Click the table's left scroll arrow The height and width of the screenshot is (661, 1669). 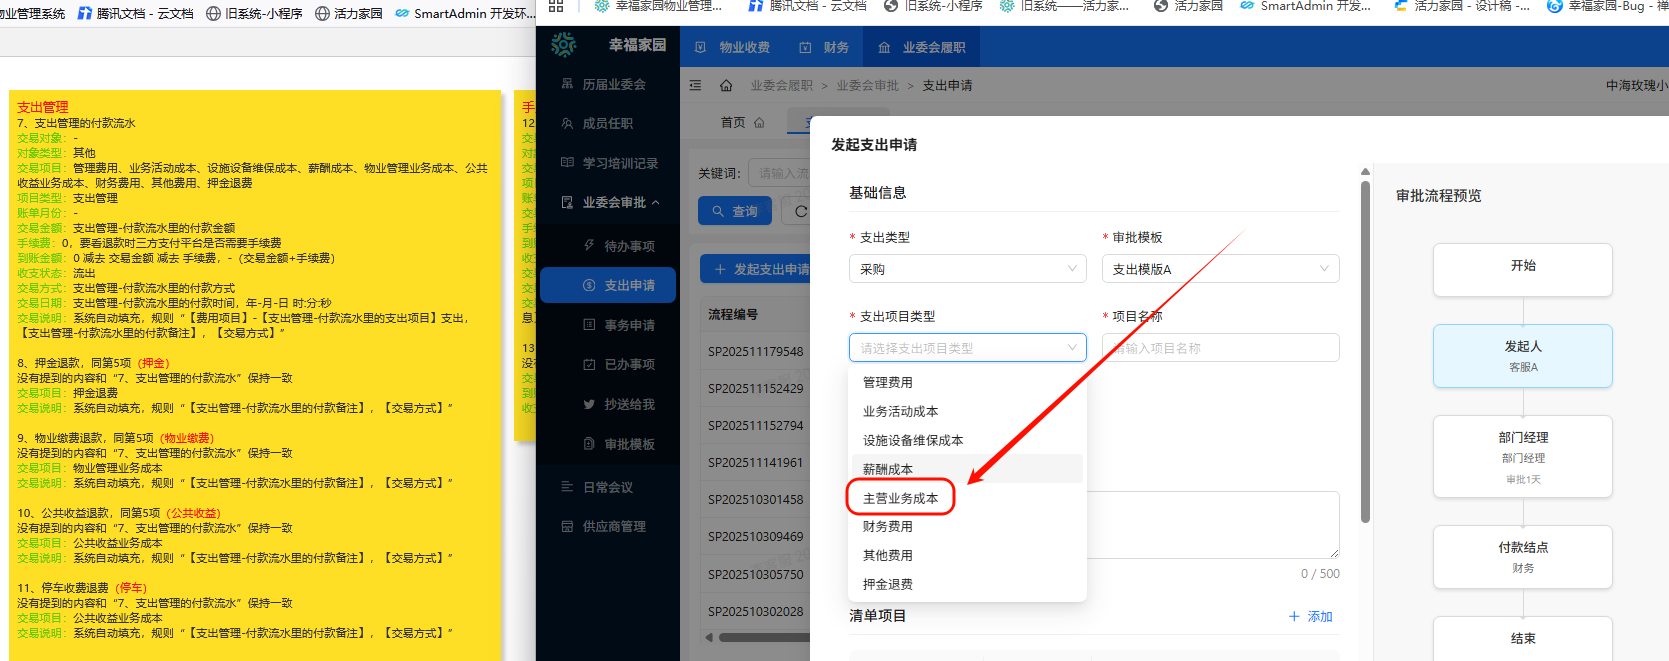point(709,637)
